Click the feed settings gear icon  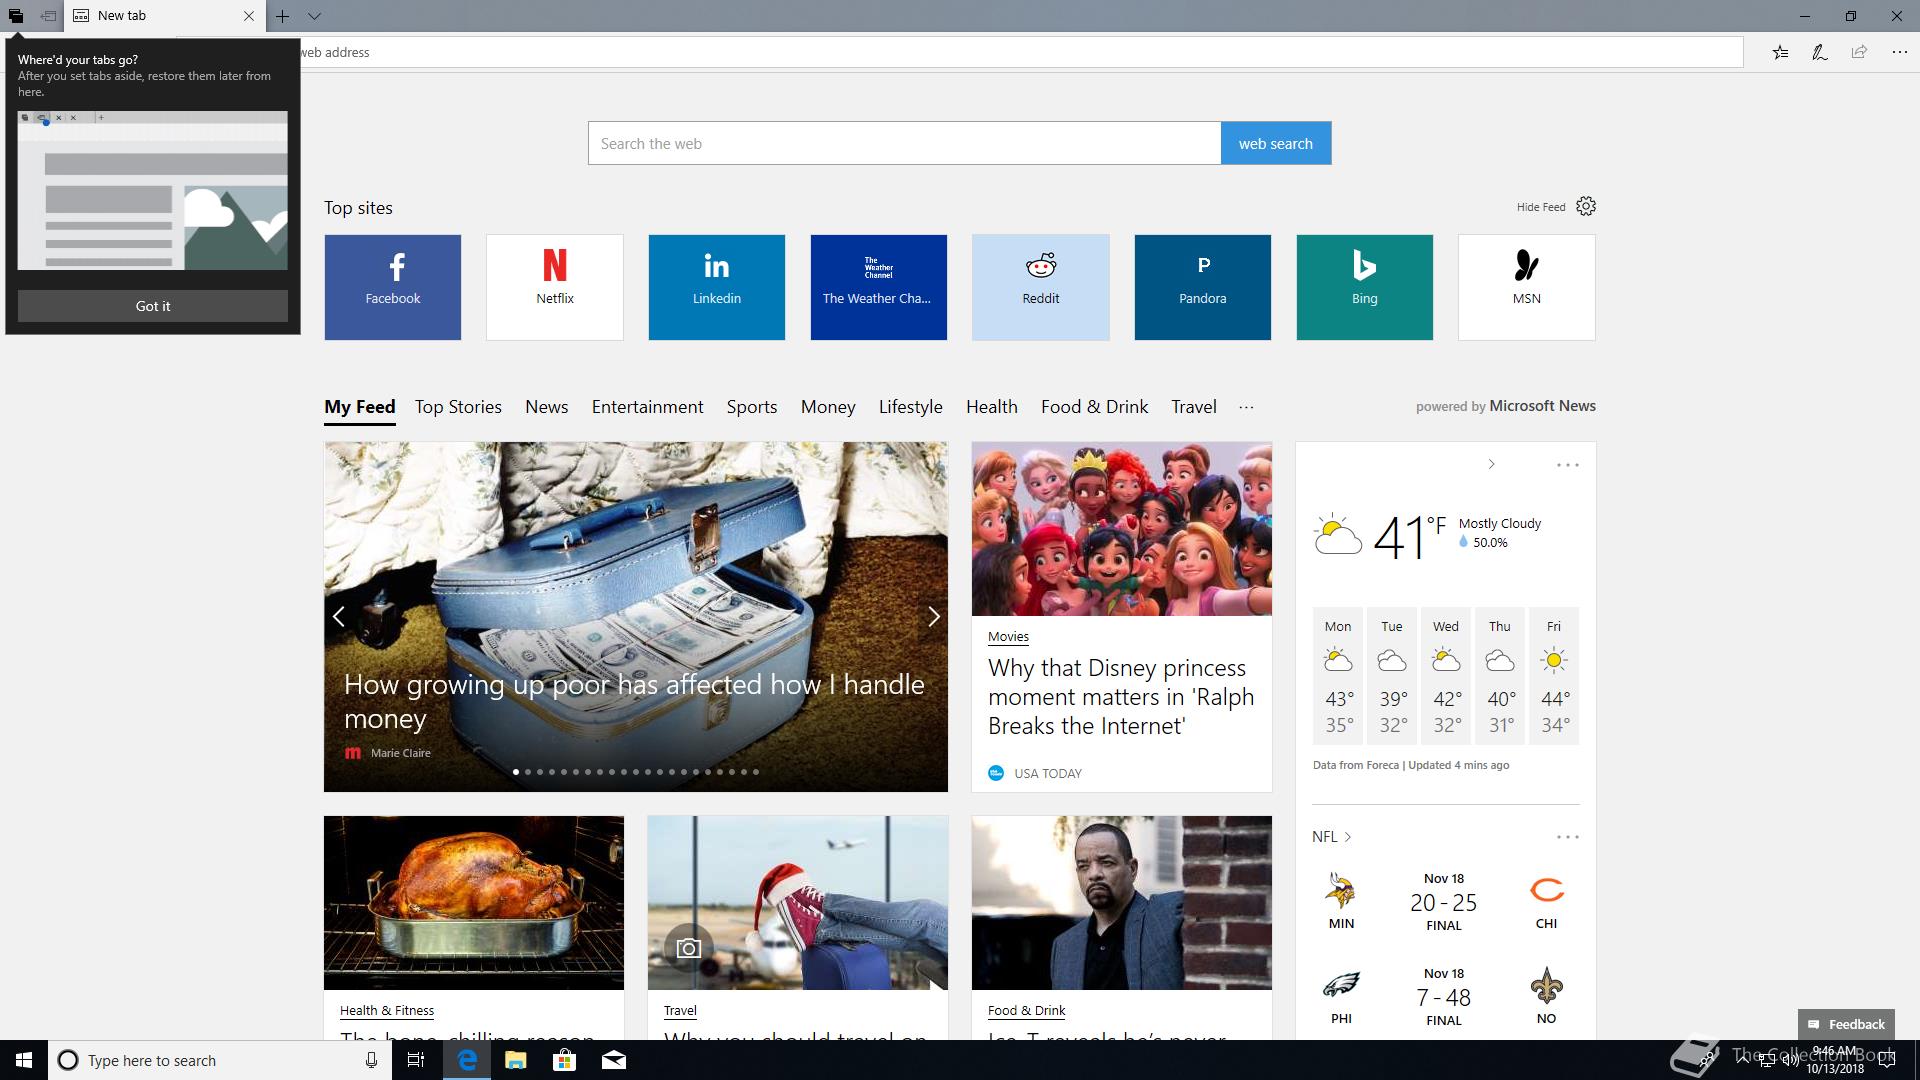tap(1586, 206)
